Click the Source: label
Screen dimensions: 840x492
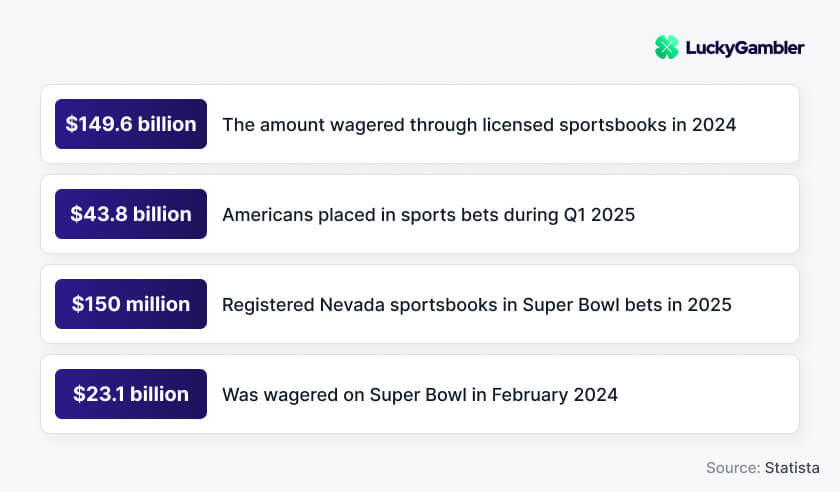coord(733,468)
